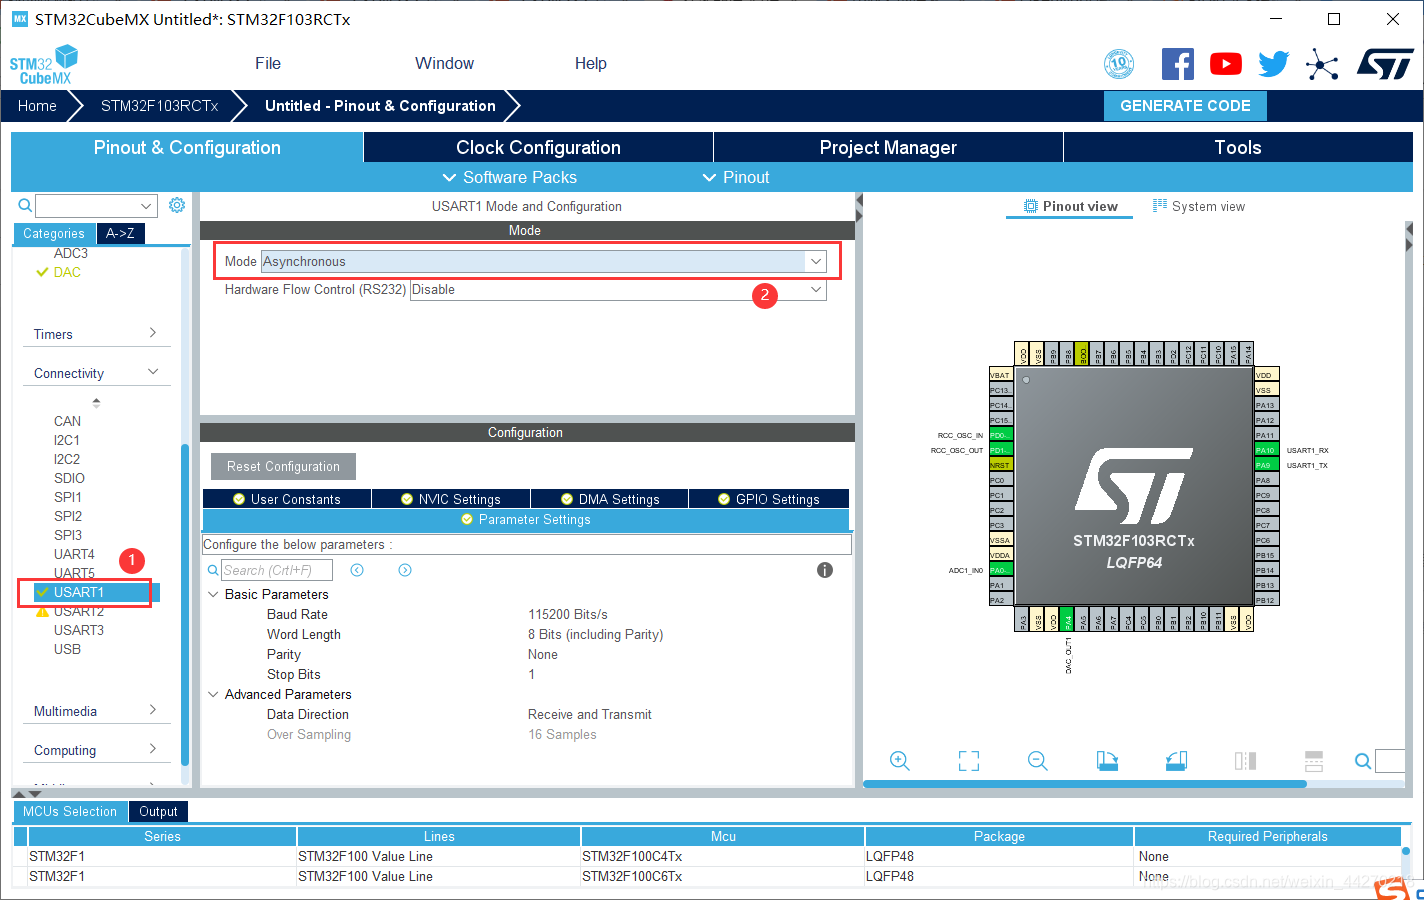Collapse the Advanced Parameters group
1424x900 pixels.
pyautogui.click(x=213, y=694)
